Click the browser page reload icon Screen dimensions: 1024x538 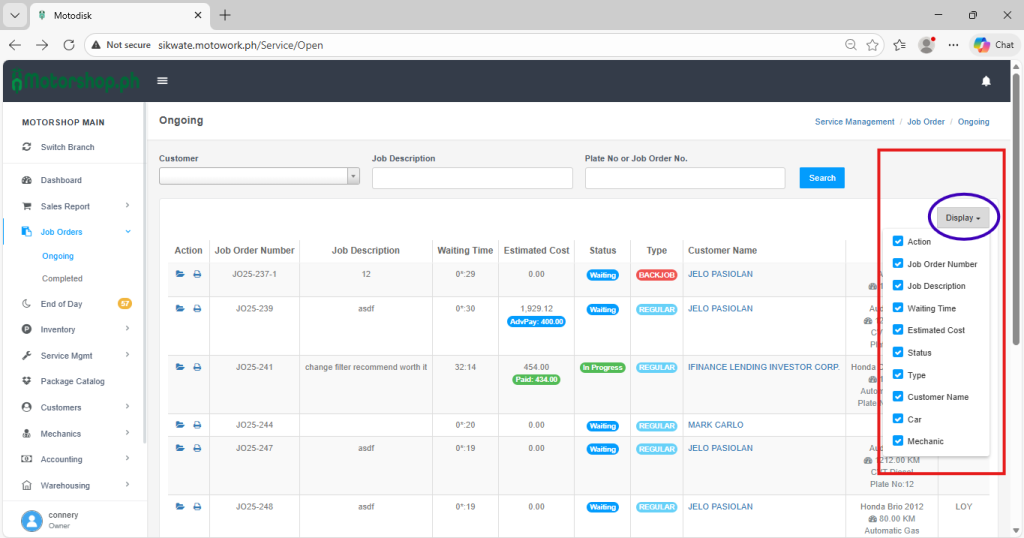69,45
